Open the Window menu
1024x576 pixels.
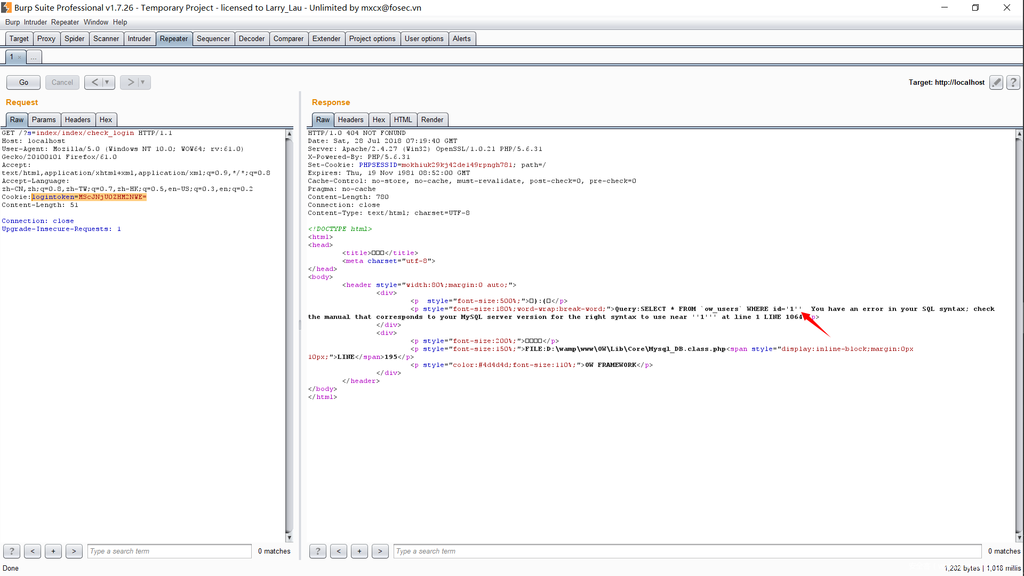click(96, 21)
